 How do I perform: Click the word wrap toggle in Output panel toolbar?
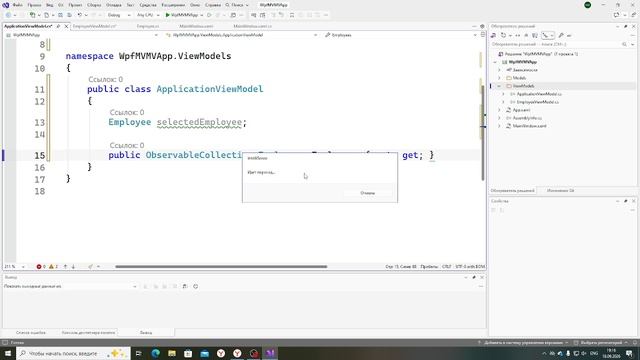[x=185, y=287]
